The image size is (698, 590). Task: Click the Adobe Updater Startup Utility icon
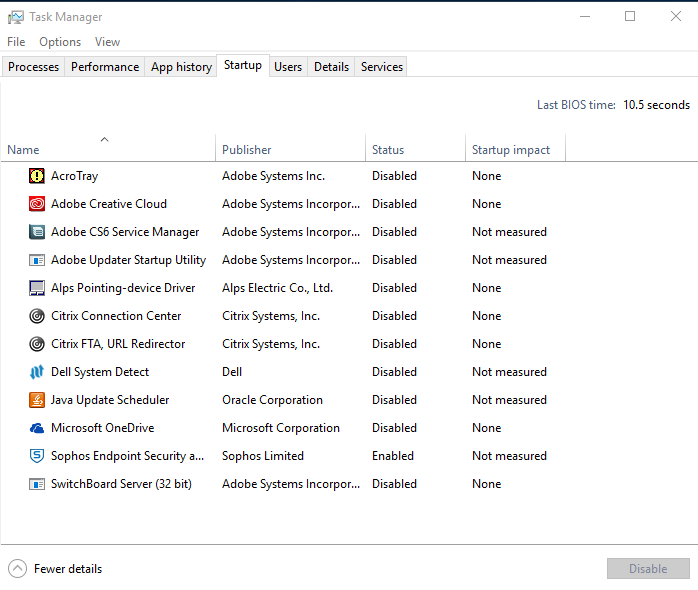pos(37,260)
